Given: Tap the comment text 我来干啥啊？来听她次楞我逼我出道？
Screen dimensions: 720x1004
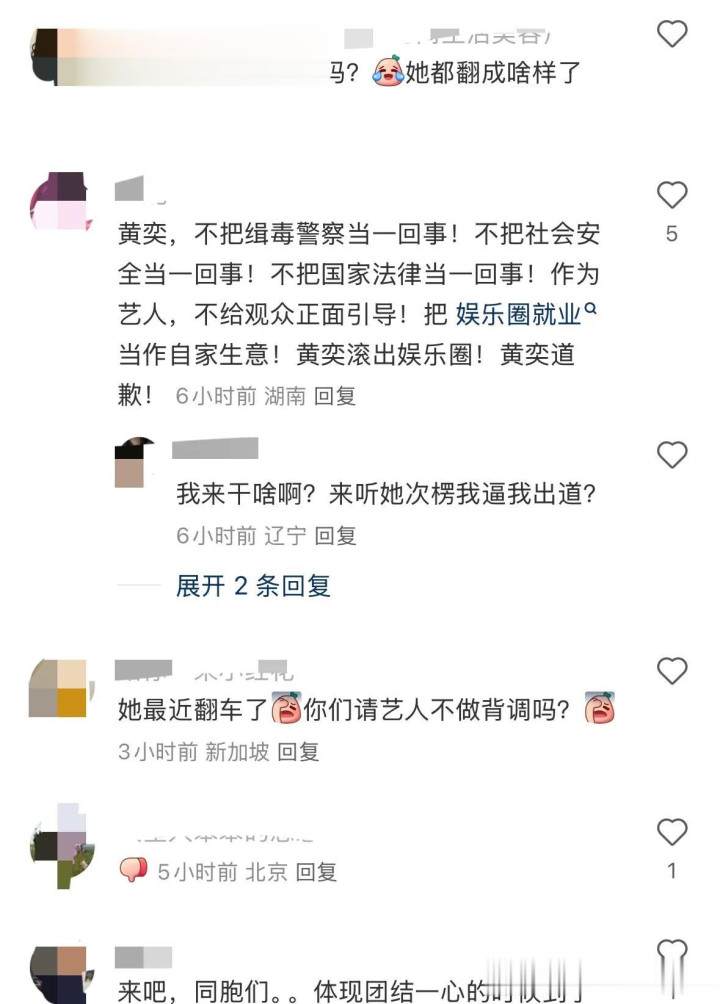Looking at the screenshot, I should coord(386,494).
